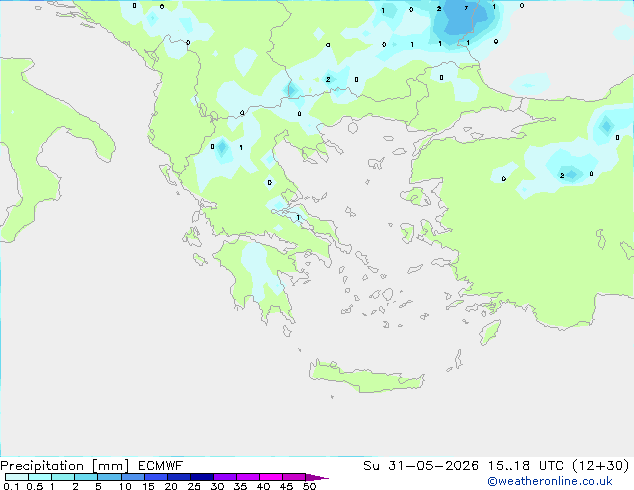The image size is (634, 490).
Task: Click the 40–45 mm magenta legend swatch
Action: (x=271, y=477)
